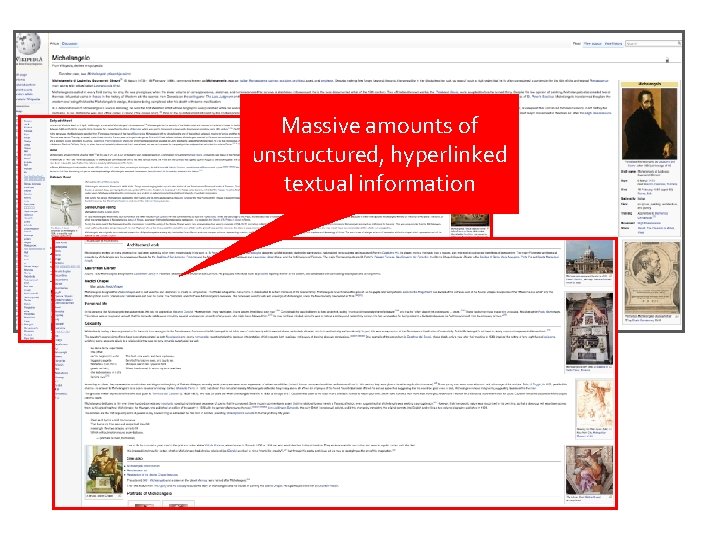Screen dimensions: 720x540
Task: Click in the Wikipedia search field
Action: (x=651, y=44)
